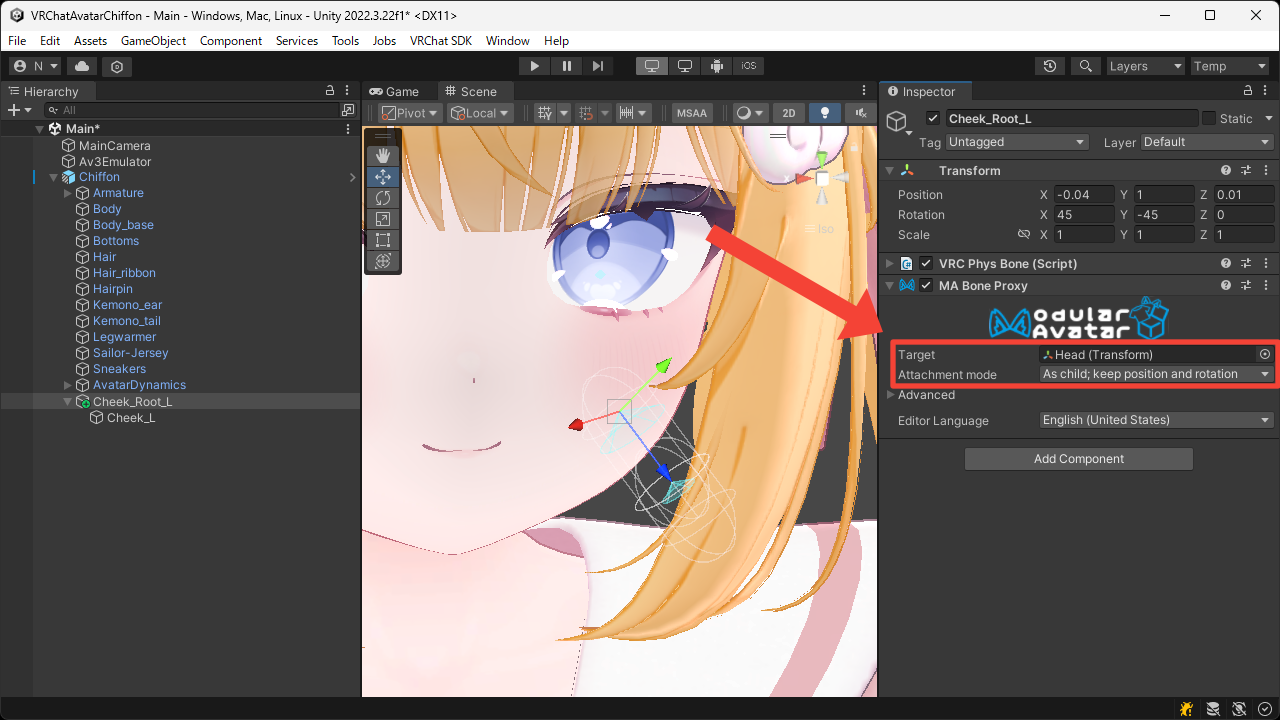Click the object picker beside the Target field

point(1264,354)
